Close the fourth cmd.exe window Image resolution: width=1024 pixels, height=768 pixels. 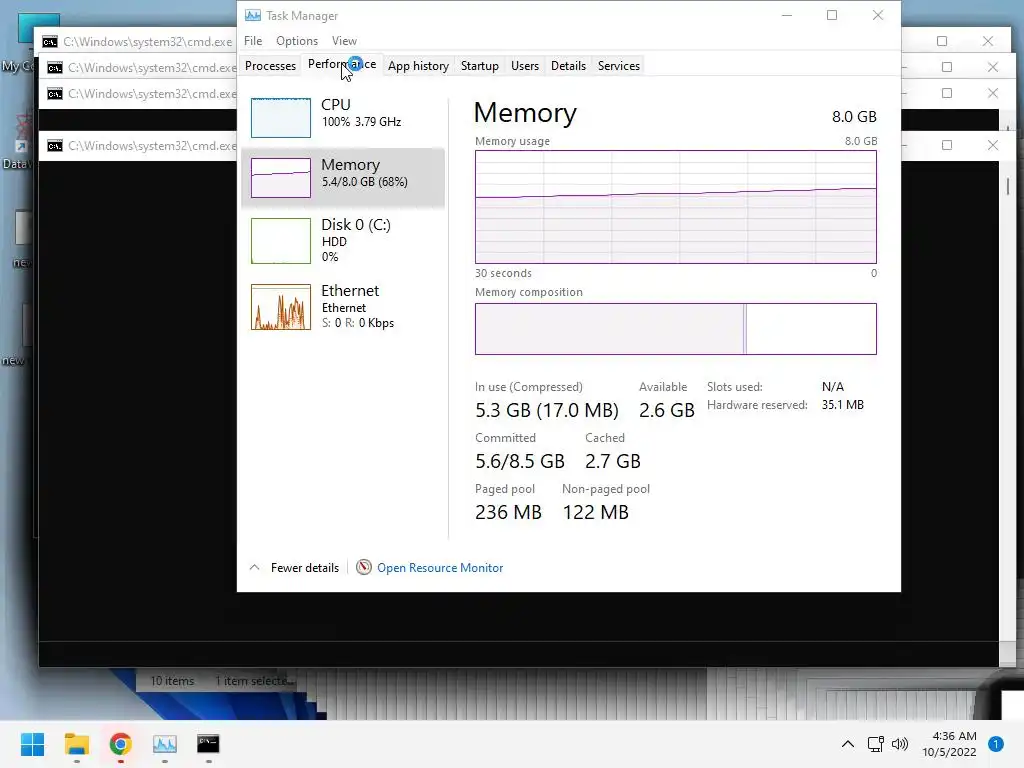(993, 145)
